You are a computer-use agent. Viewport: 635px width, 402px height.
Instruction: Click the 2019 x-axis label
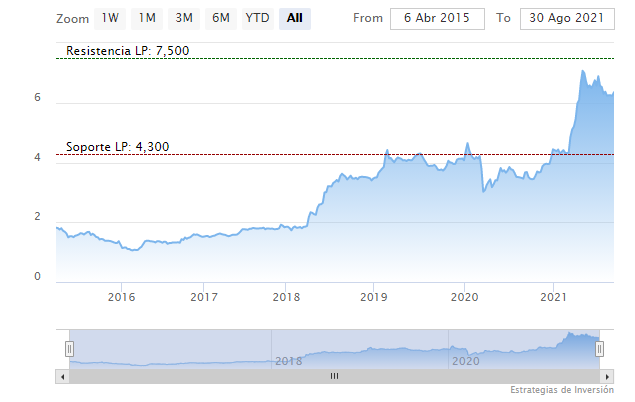click(373, 297)
